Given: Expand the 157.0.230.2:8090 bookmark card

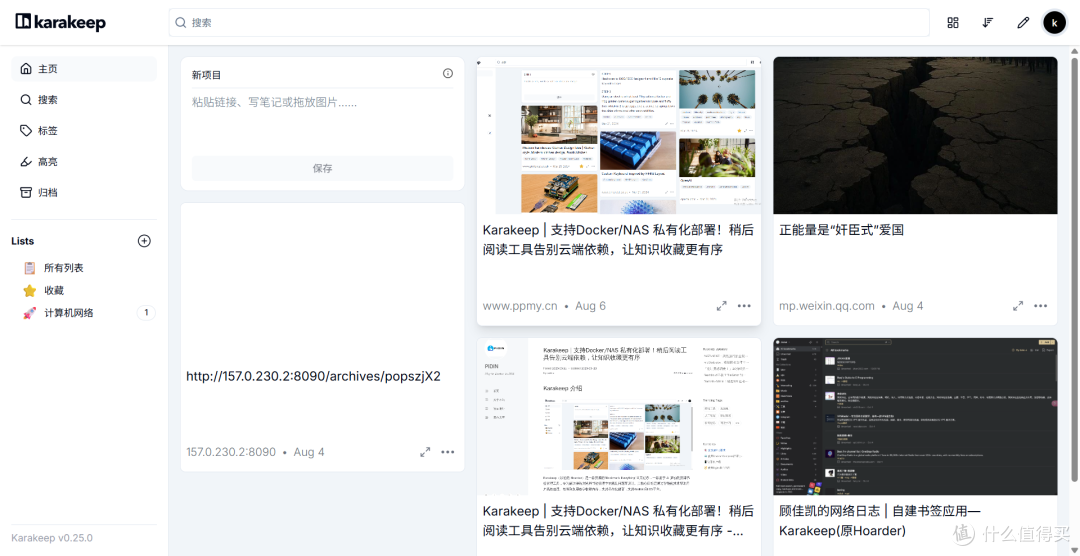Looking at the screenshot, I should [x=425, y=452].
